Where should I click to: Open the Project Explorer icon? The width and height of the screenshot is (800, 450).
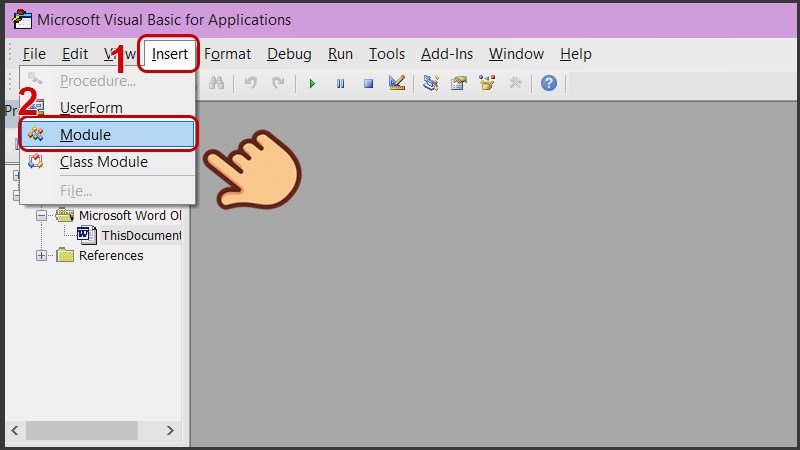click(x=431, y=83)
